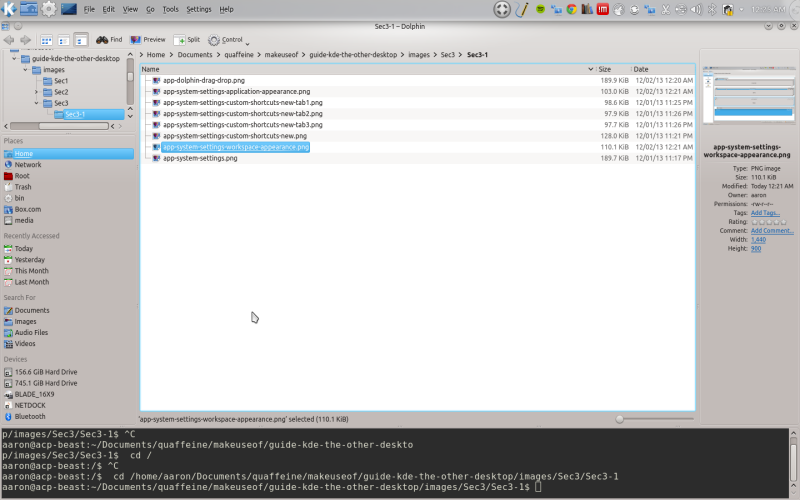Click quaffeine in the breadcrumb path
This screenshot has width=800, height=500.
(239, 55)
